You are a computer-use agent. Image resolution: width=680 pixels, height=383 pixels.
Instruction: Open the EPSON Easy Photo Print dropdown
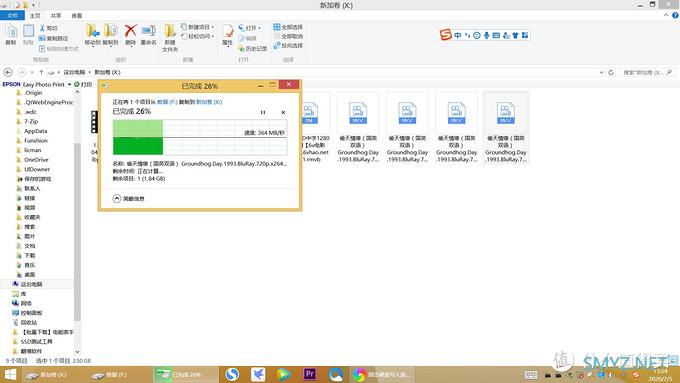click(x=69, y=85)
